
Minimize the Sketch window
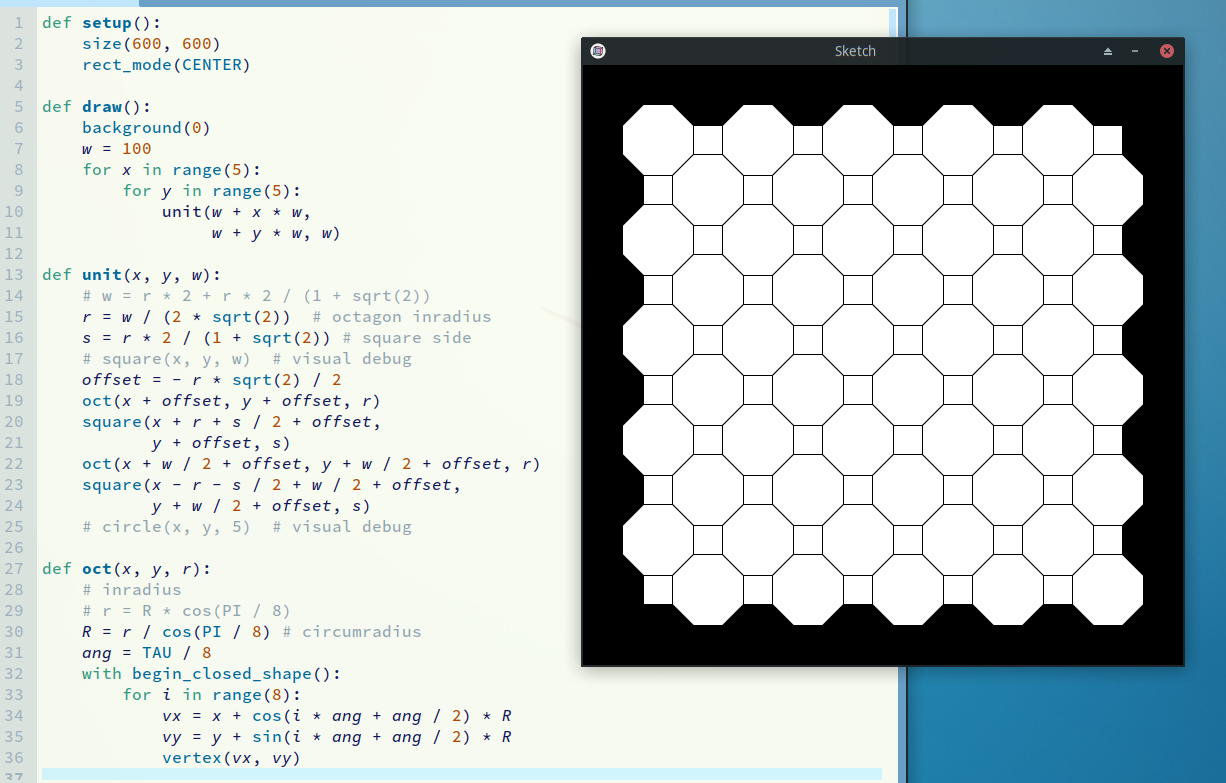point(1135,51)
